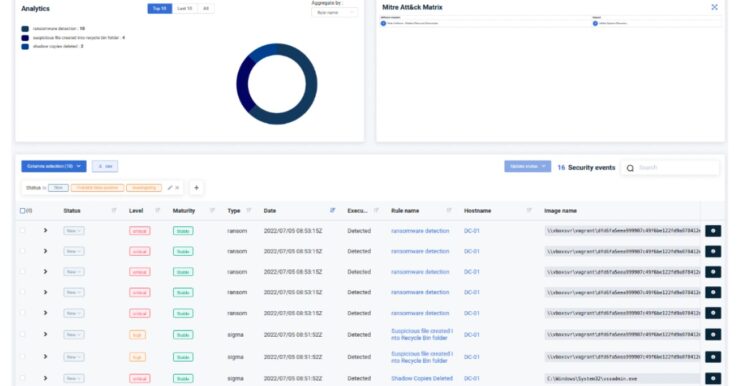Open the Enterprise selection dropdown button
Image resolution: width=738 pixels, height=386 pixels.
pos(54,166)
